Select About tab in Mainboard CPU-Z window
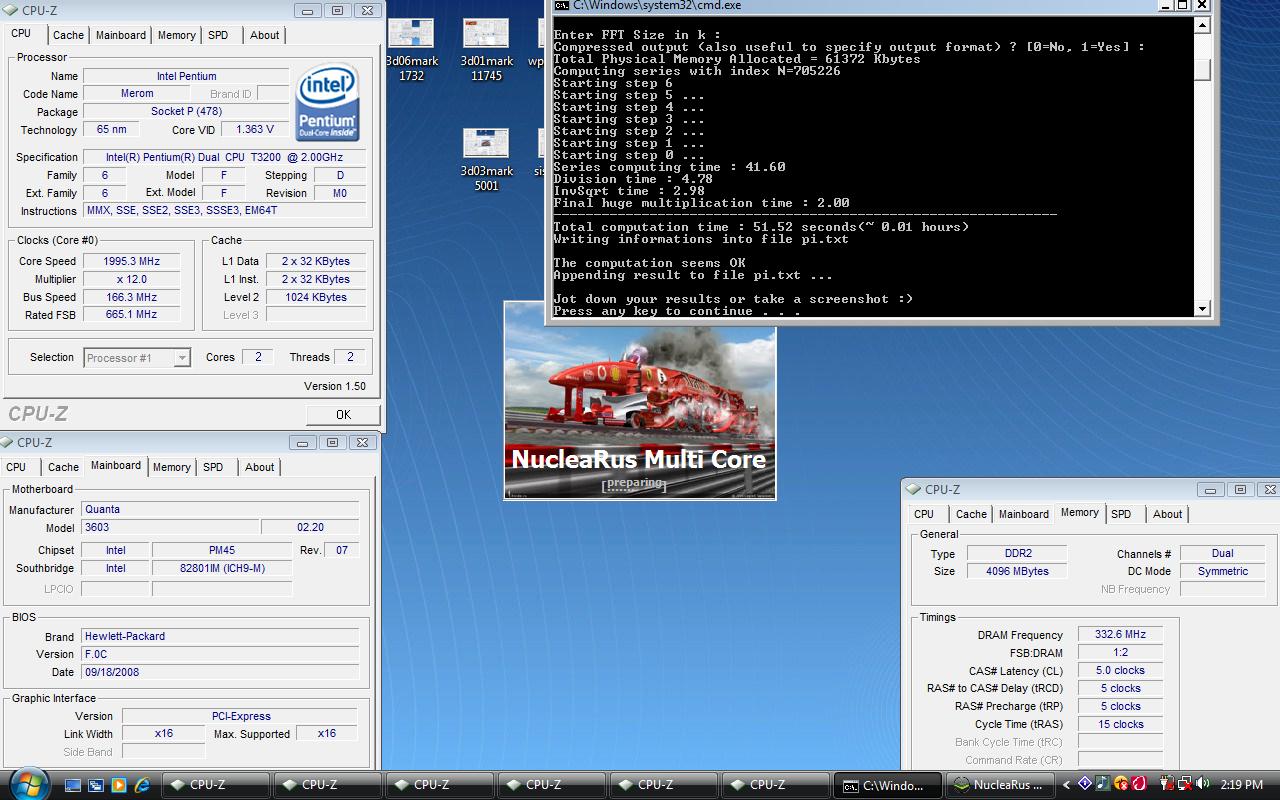 (260, 467)
